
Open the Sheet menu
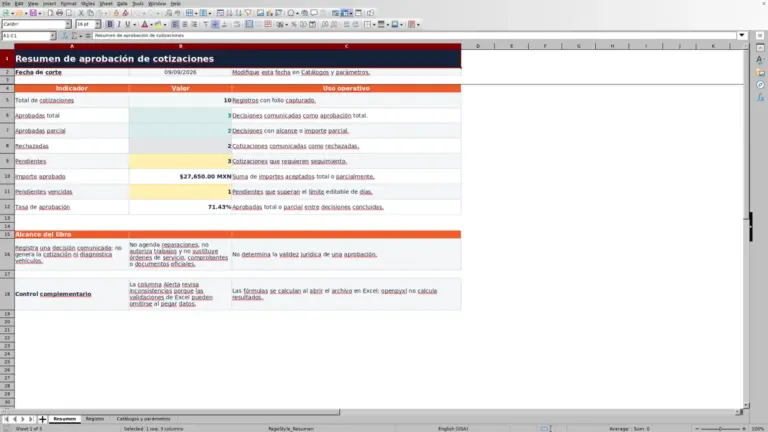(106, 3)
